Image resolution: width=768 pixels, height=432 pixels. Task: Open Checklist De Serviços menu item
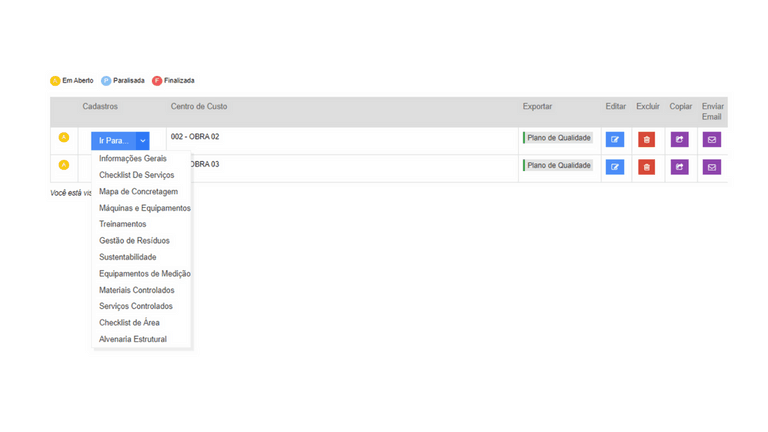(136, 175)
